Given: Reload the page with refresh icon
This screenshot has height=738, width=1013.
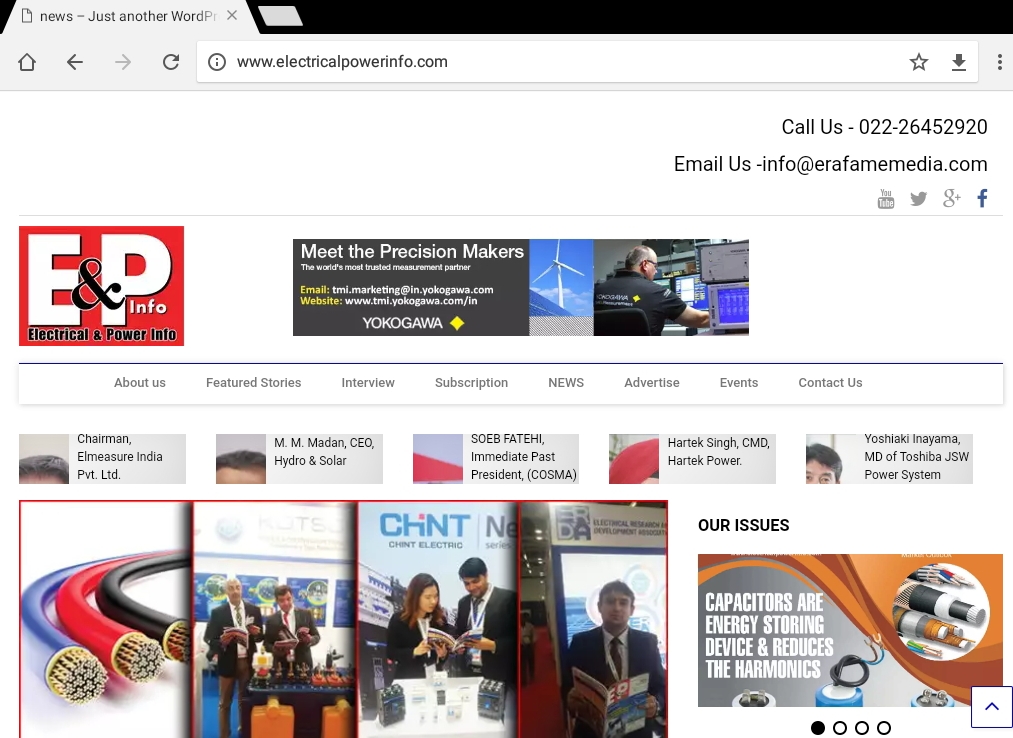Looking at the screenshot, I should click(x=171, y=62).
